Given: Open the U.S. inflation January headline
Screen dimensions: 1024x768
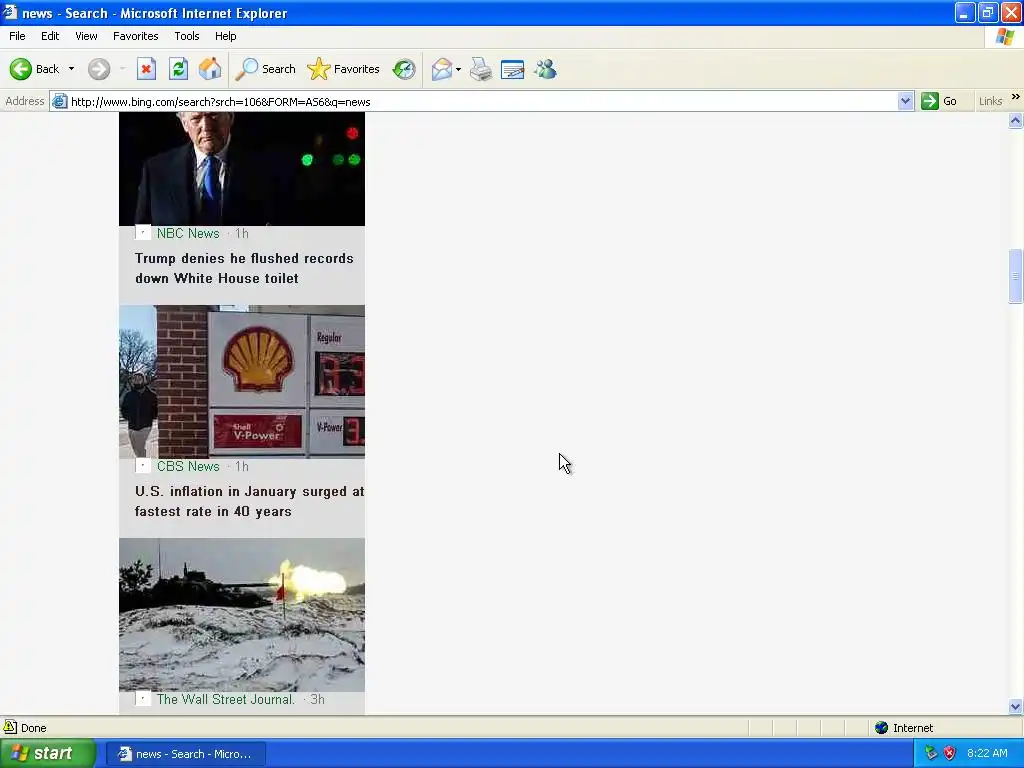Looking at the screenshot, I should pos(249,502).
